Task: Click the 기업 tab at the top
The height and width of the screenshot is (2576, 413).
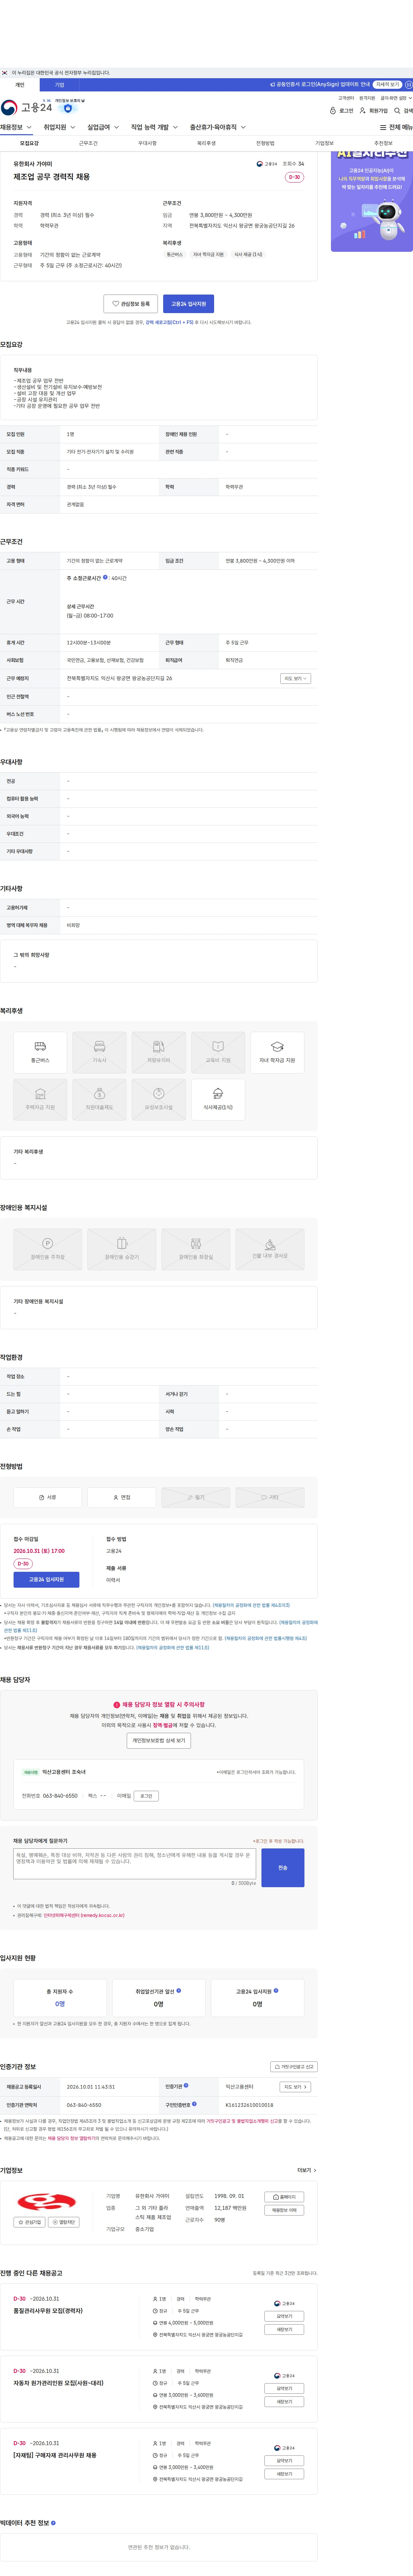Action: coord(59,85)
